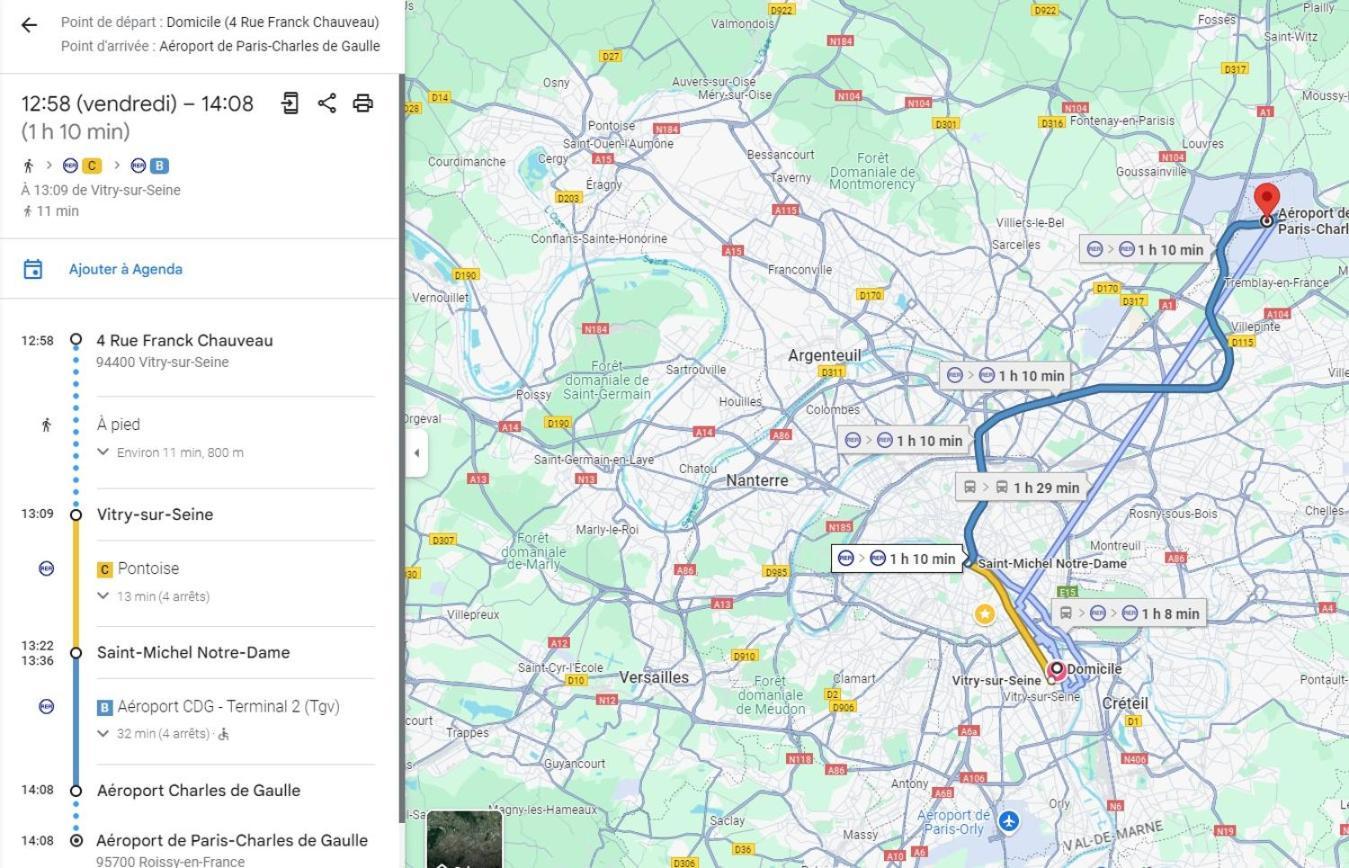Viewport: 1349px width, 868px height.
Task: Click the '1 h 10 min' label near Colombes
Action: click(903, 440)
